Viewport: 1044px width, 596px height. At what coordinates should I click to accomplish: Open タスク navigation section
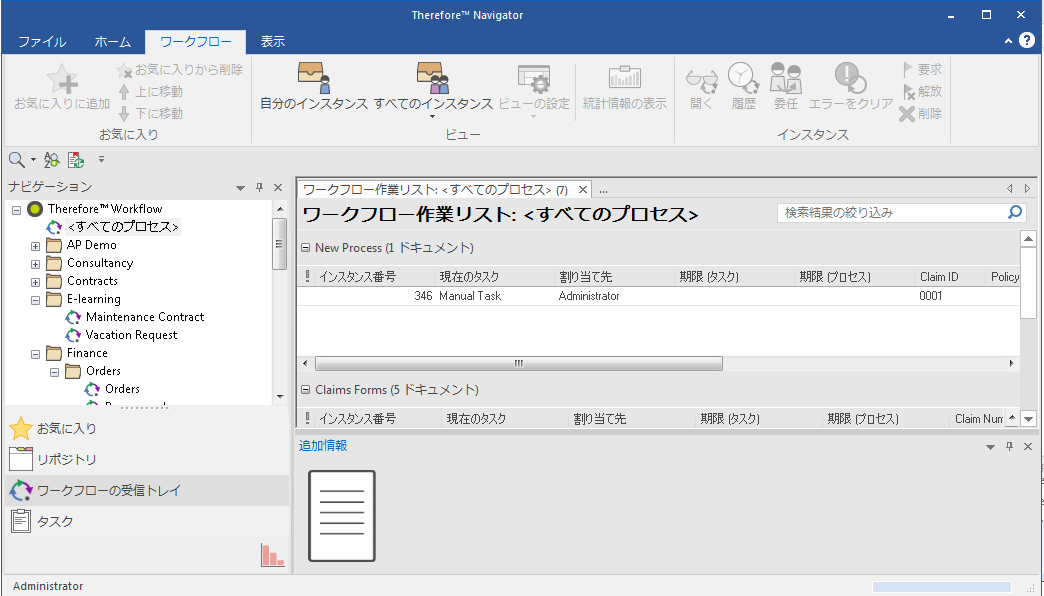(146, 521)
